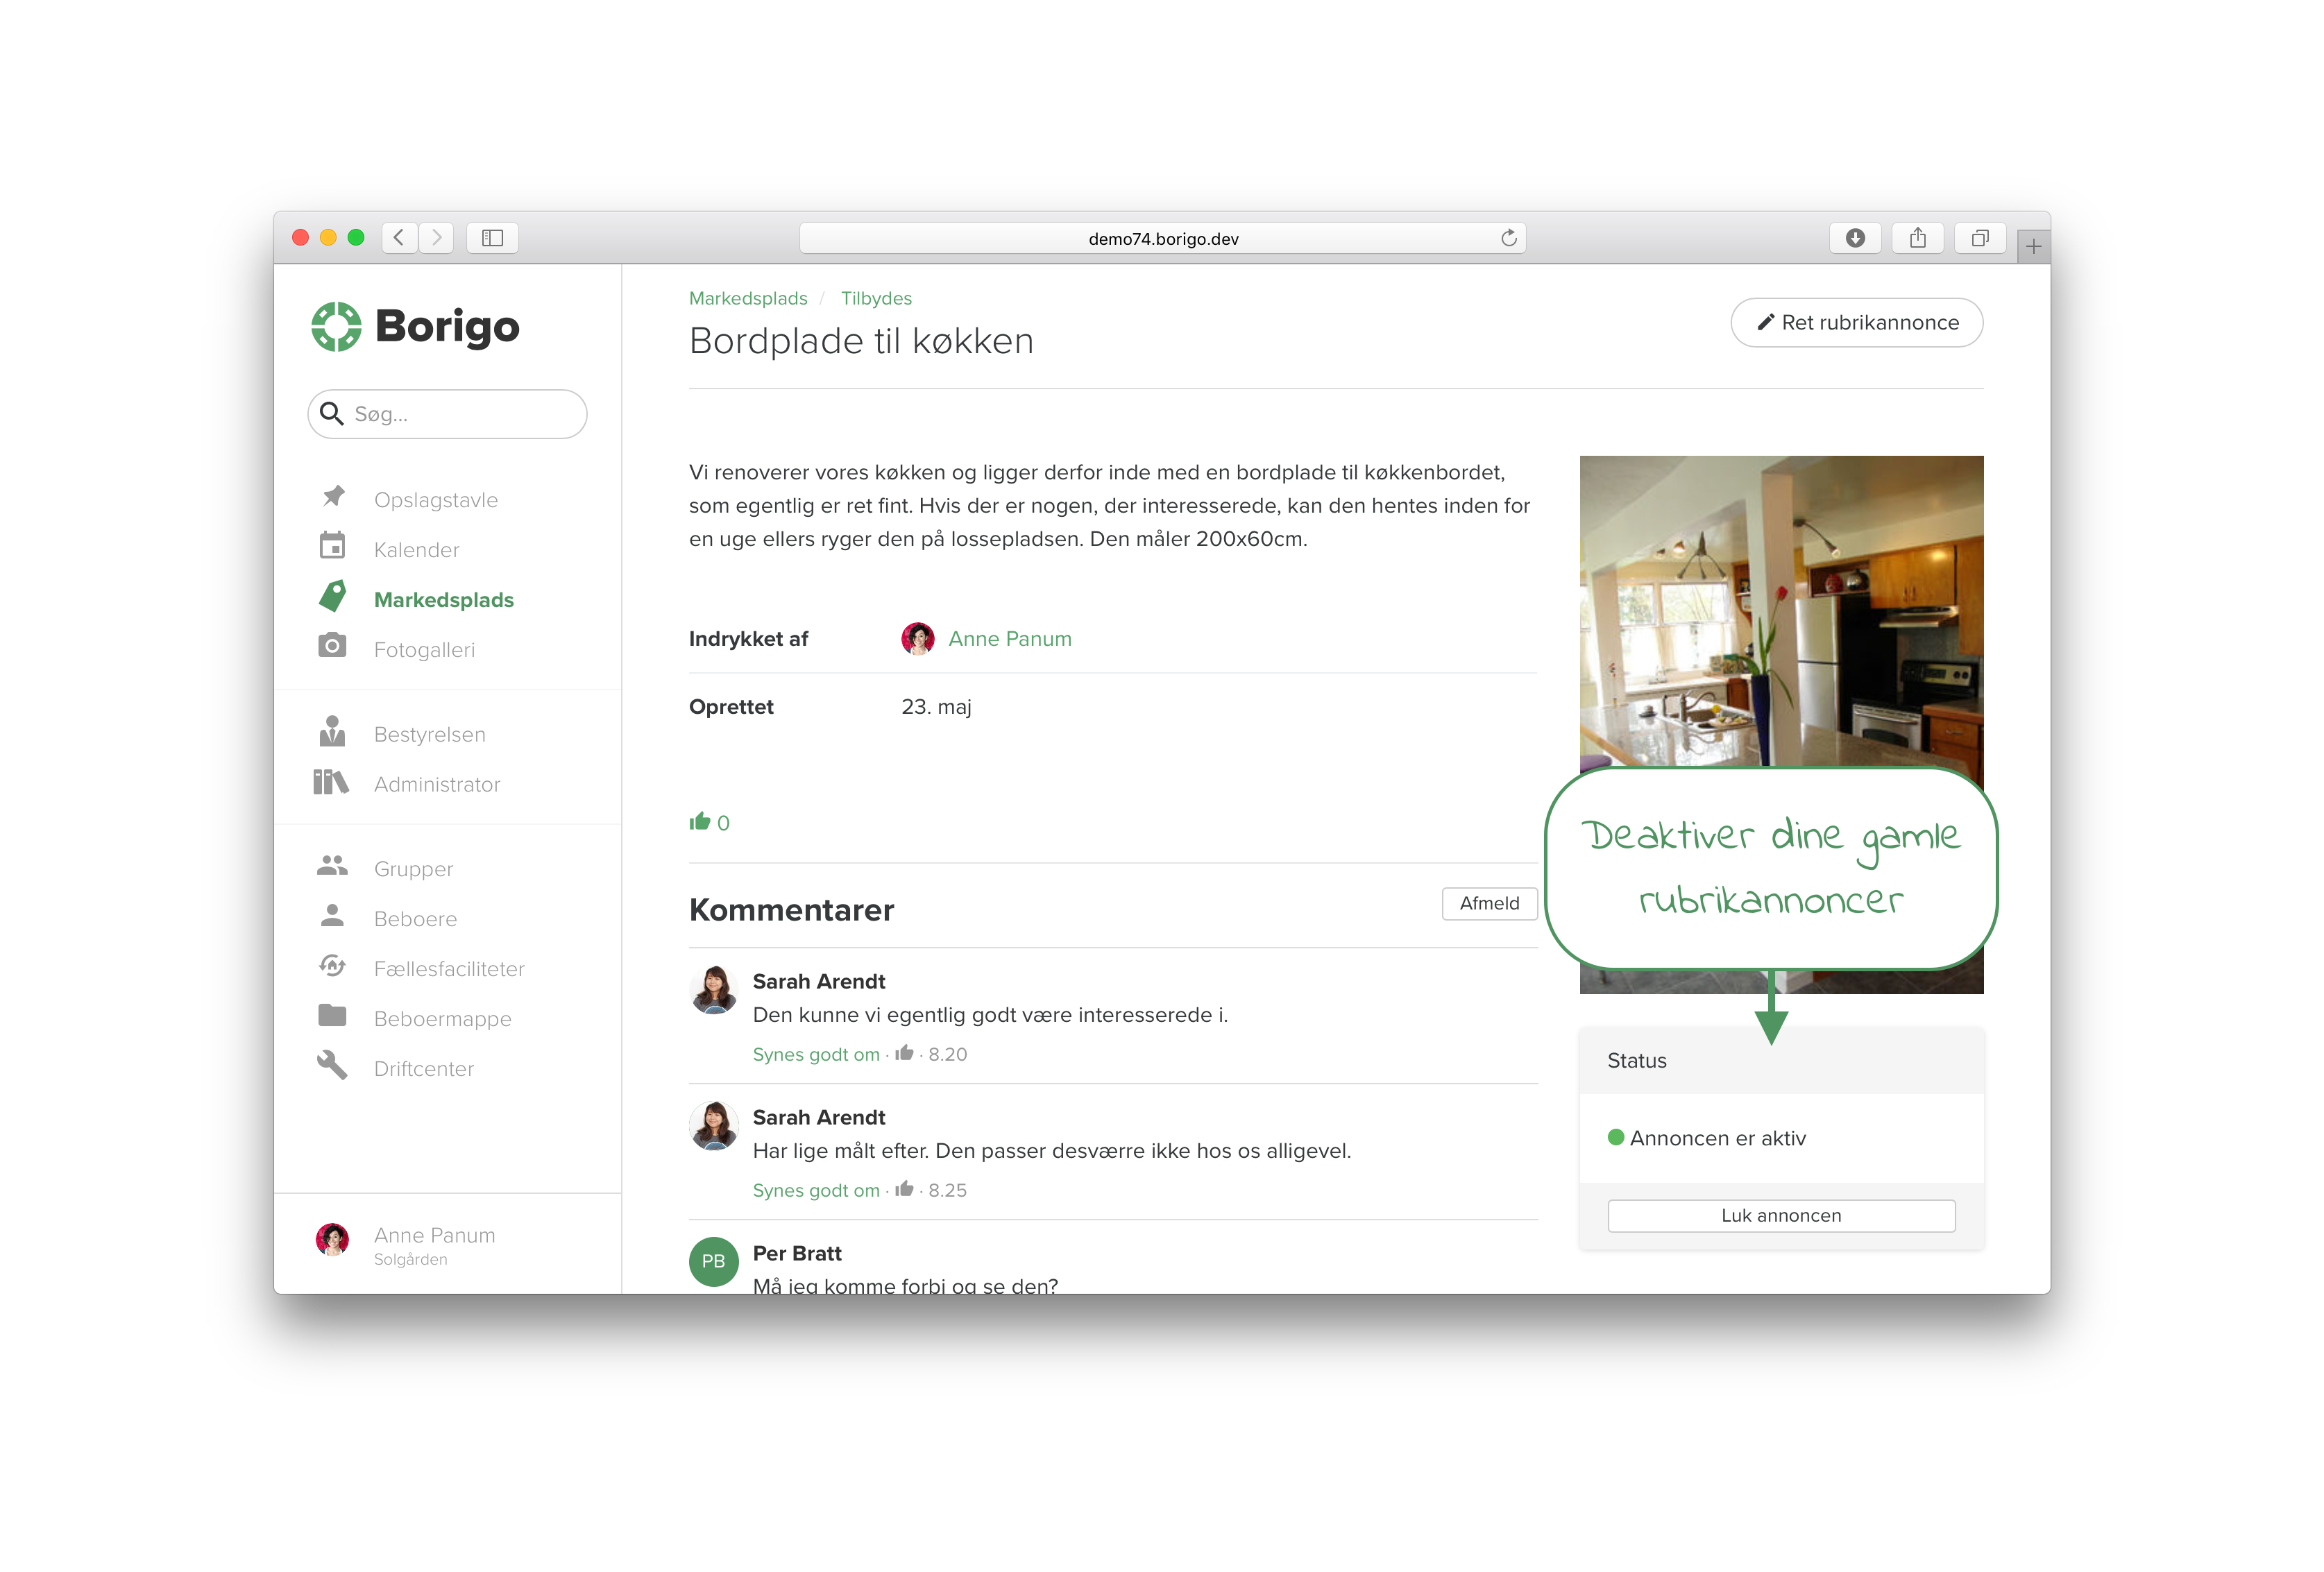
Task: Click the Markedsplads tag icon
Action: tap(333, 597)
